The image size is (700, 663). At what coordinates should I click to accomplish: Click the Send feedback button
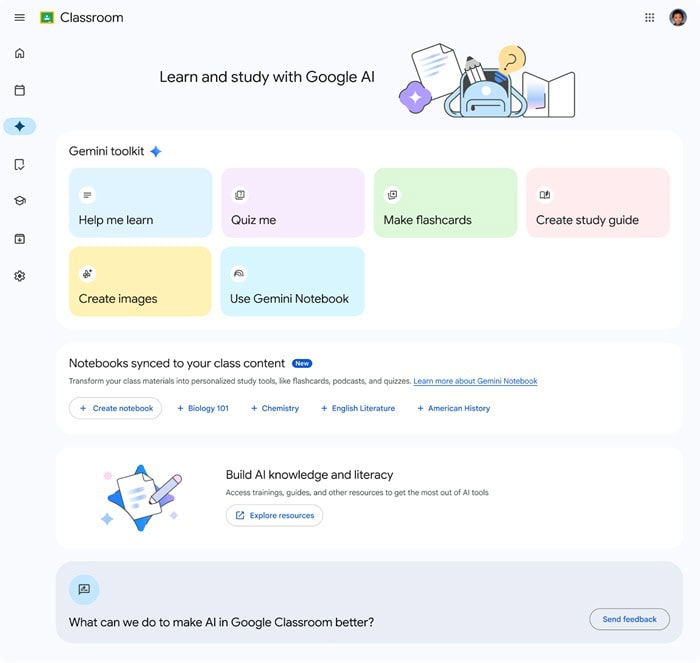coord(629,619)
